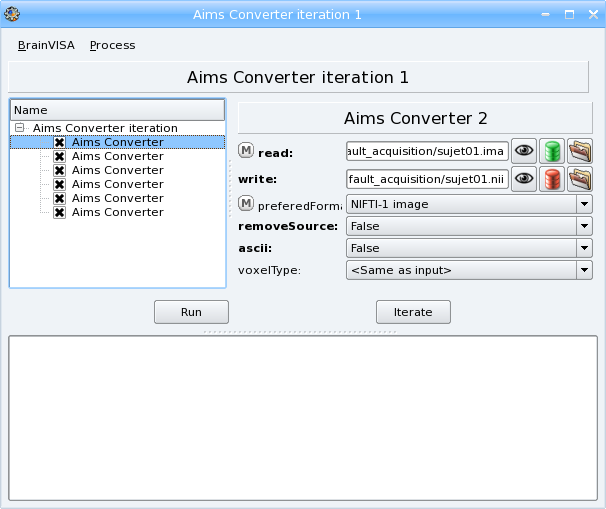This screenshot has width=606, height=509.
Task: Click the M modified icon beside read
Action: click(x=246, y=151)
